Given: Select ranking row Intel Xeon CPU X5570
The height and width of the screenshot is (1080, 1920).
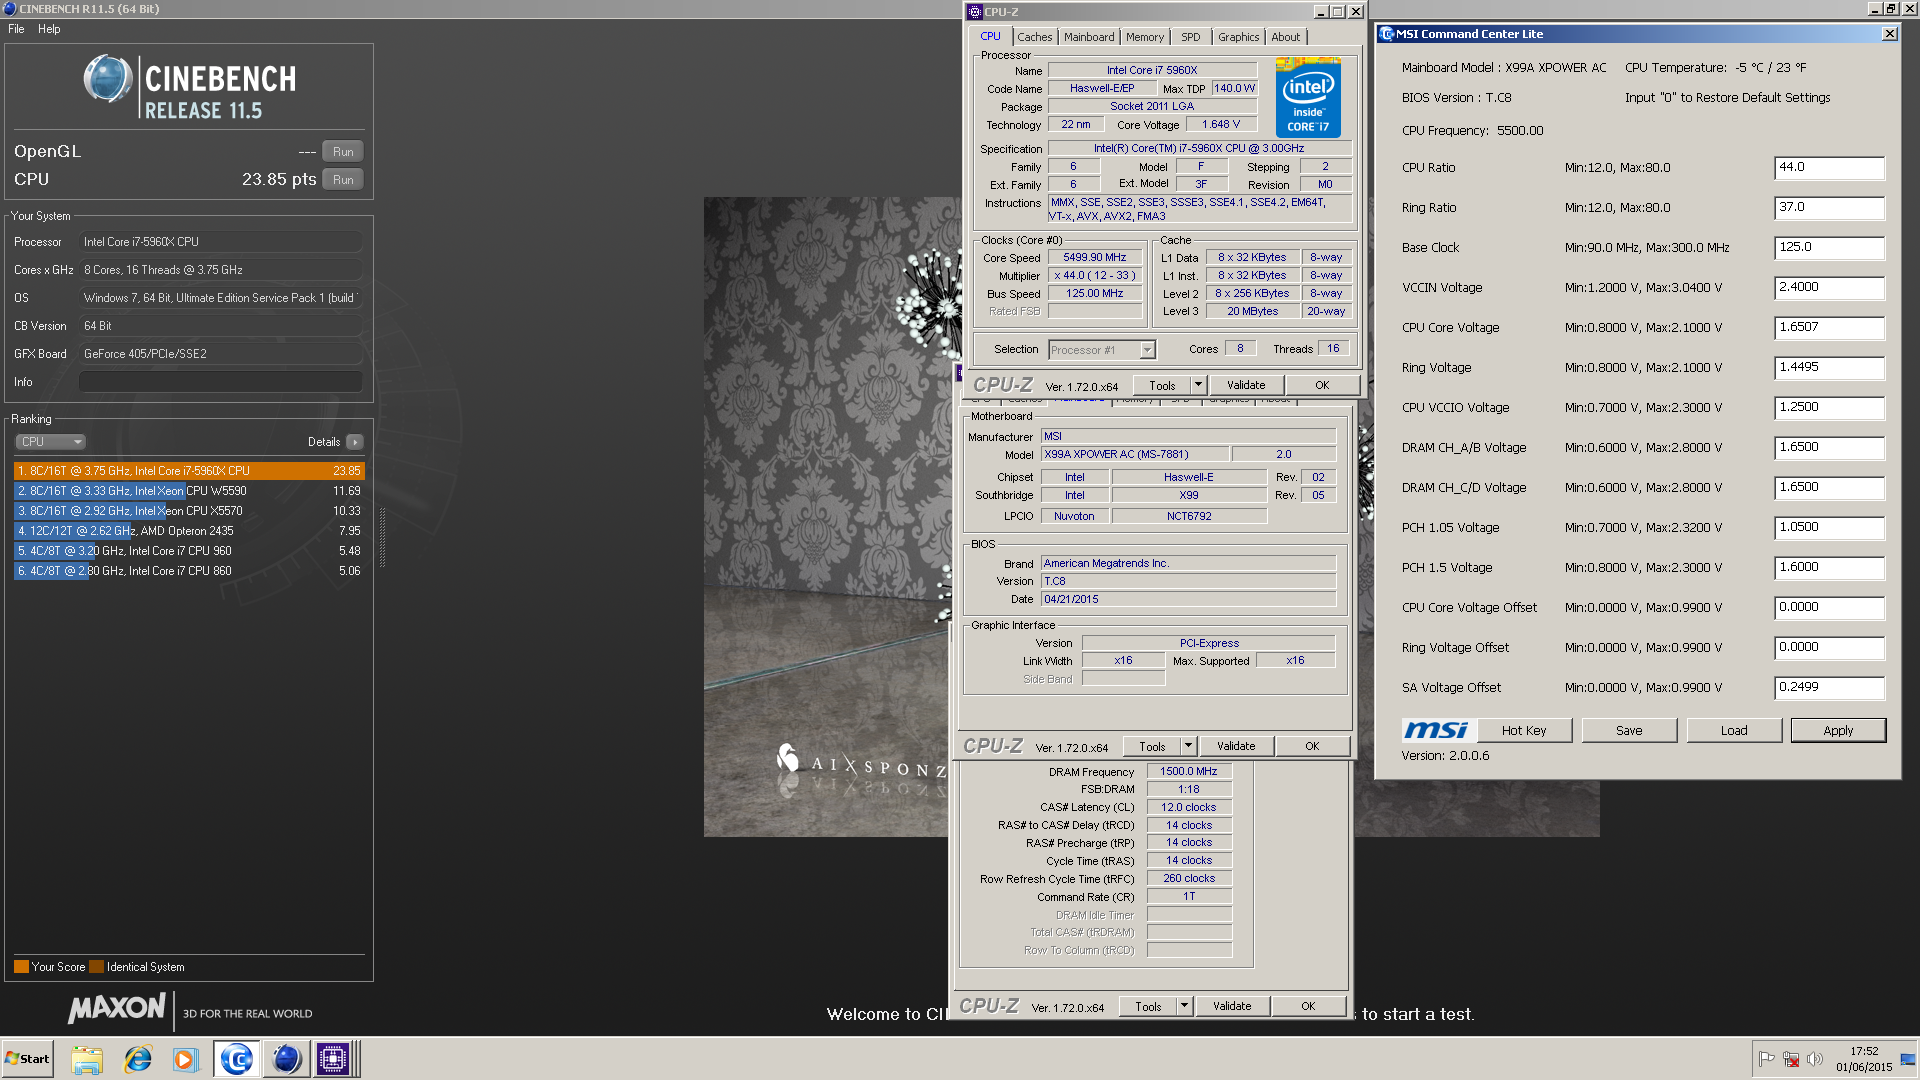Looking at the screenshot, I should tap(189, 511).
